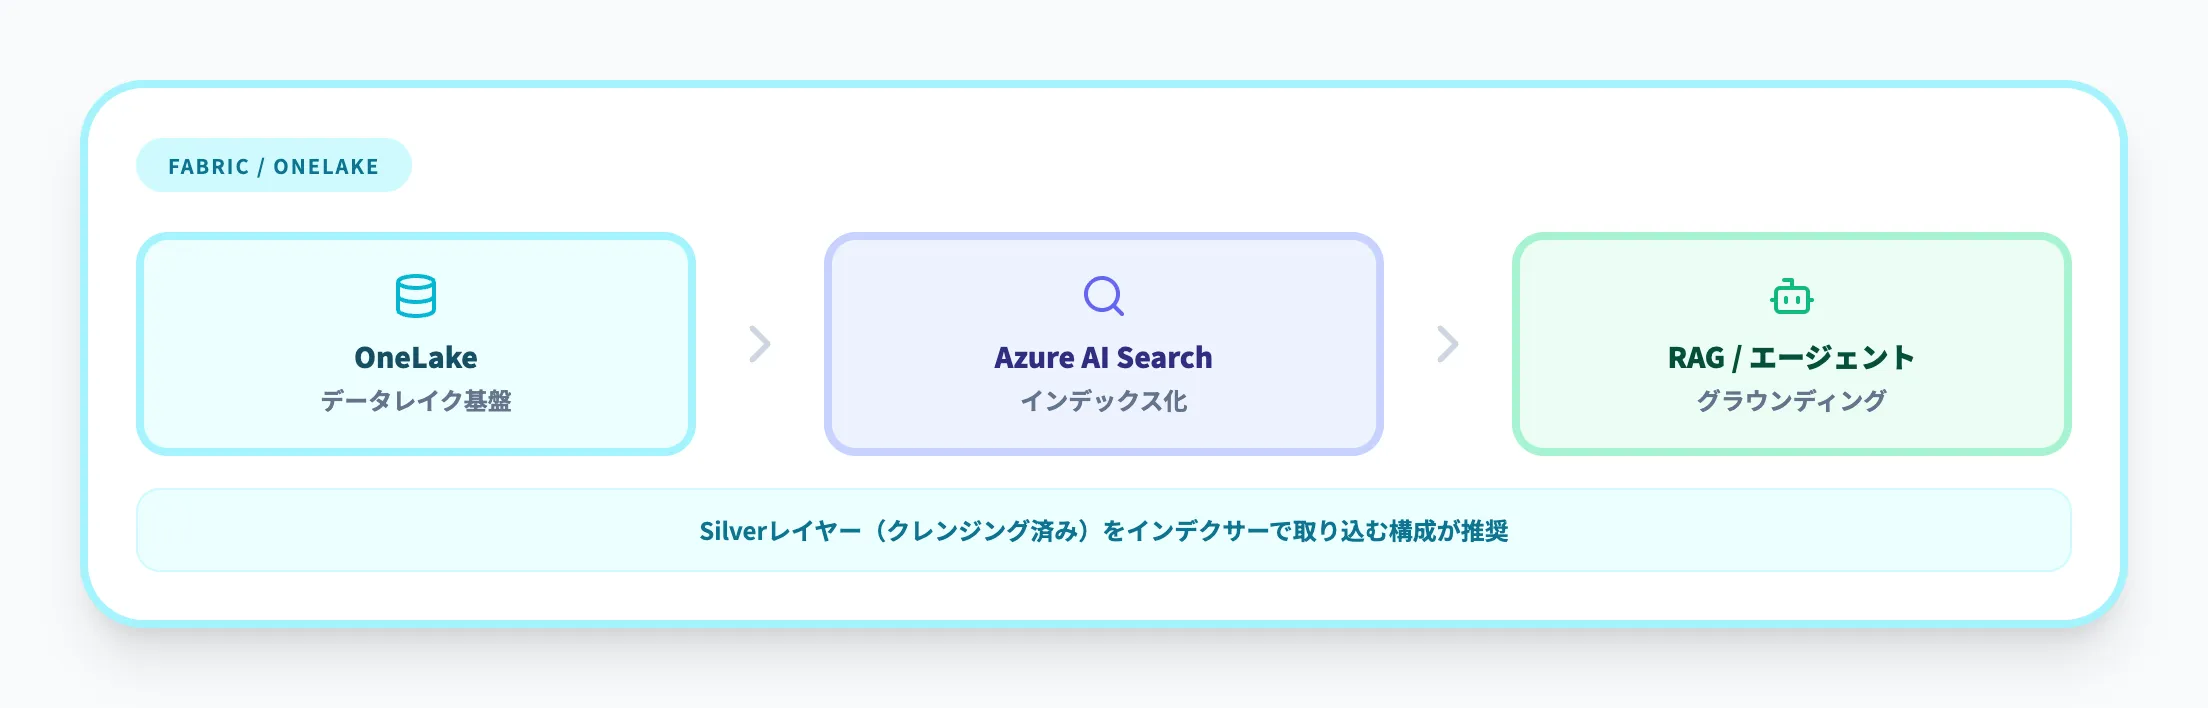This screenshot has width=2208, height=708.
Task: Click the RAG agent robot icon
Action: tap(1791, 297)
